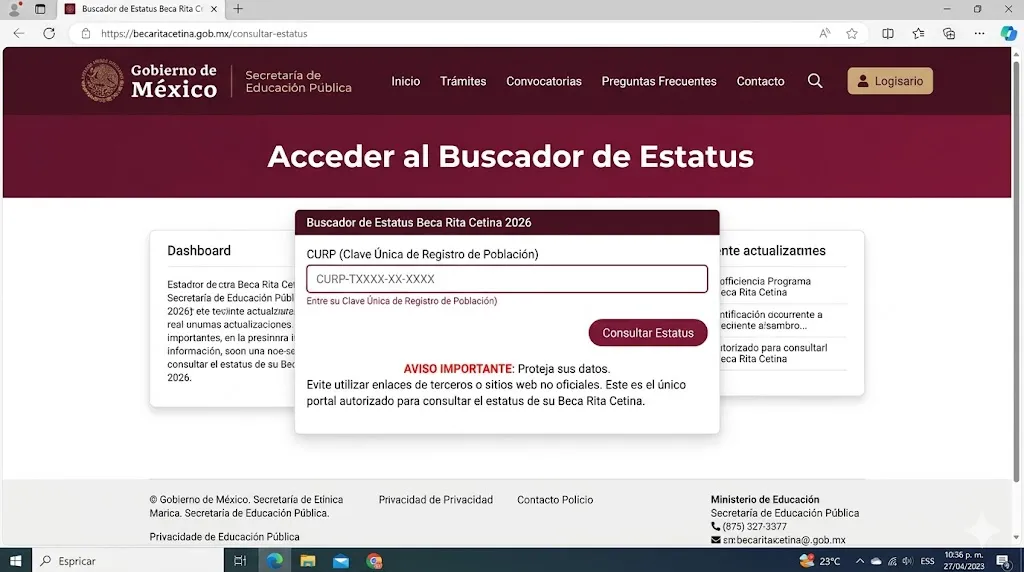Click the Gobierno de México logo
Image resolution: width=1024 pixels, height=572 pixels.
click(x=149, y=81)
